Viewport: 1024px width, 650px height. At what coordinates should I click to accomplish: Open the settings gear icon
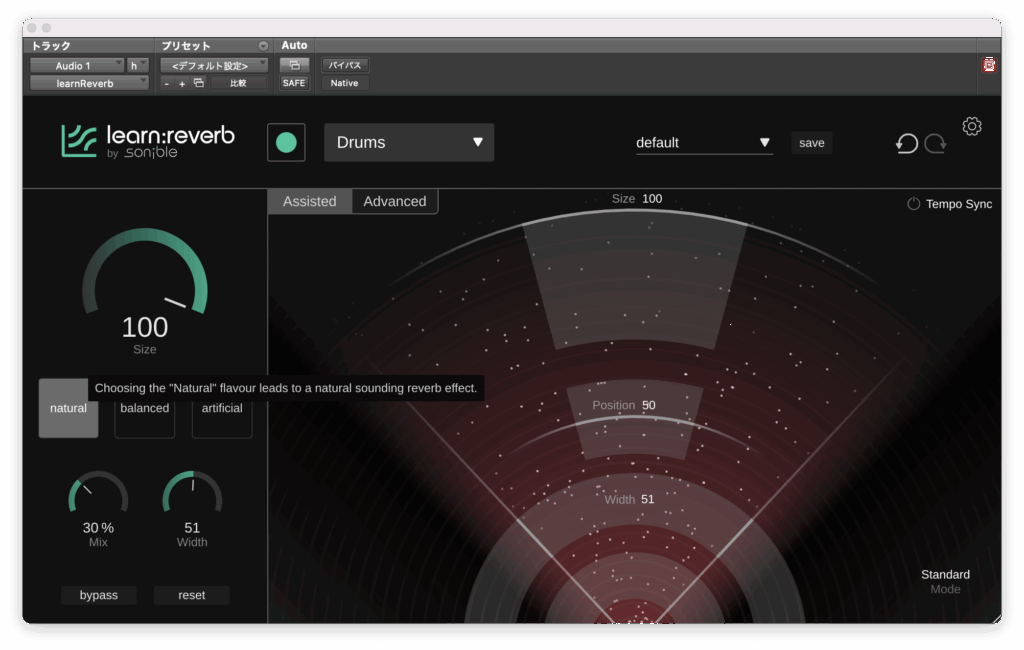tap(971, 126)
